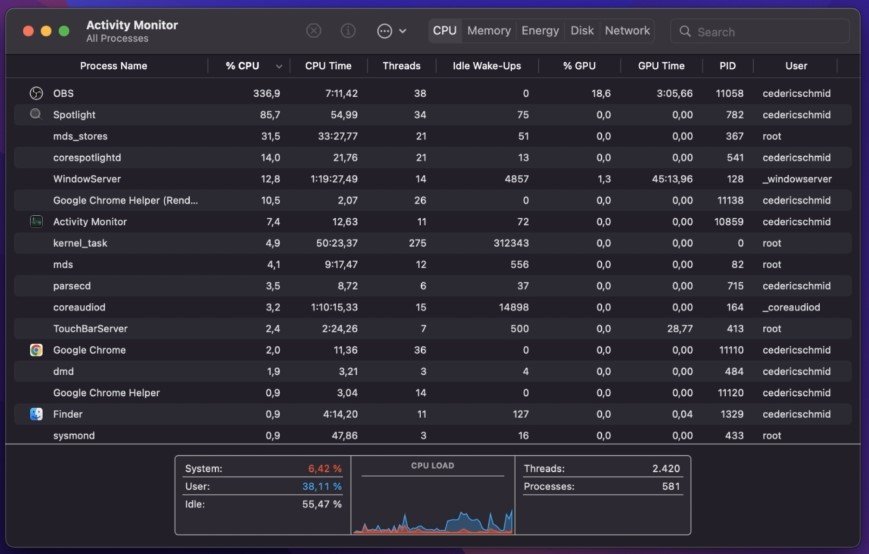Viewport: 869px width, 554px height.
Task: Select the mds process row
Action: [432, 265]
